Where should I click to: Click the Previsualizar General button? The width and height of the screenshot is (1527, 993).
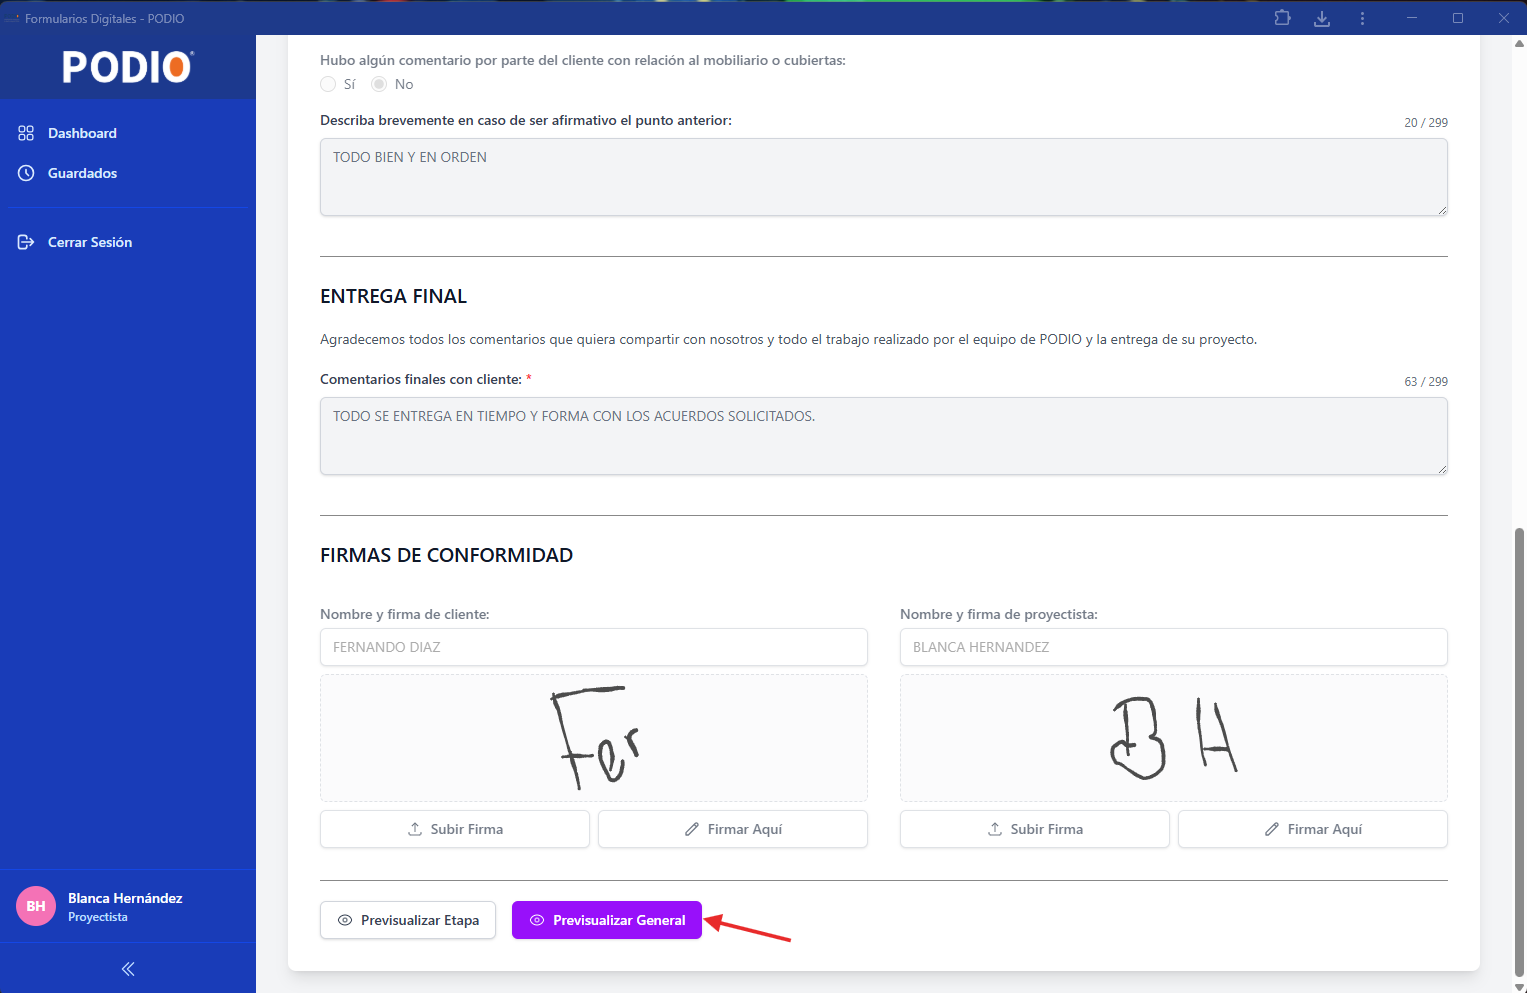click(607, 920)
